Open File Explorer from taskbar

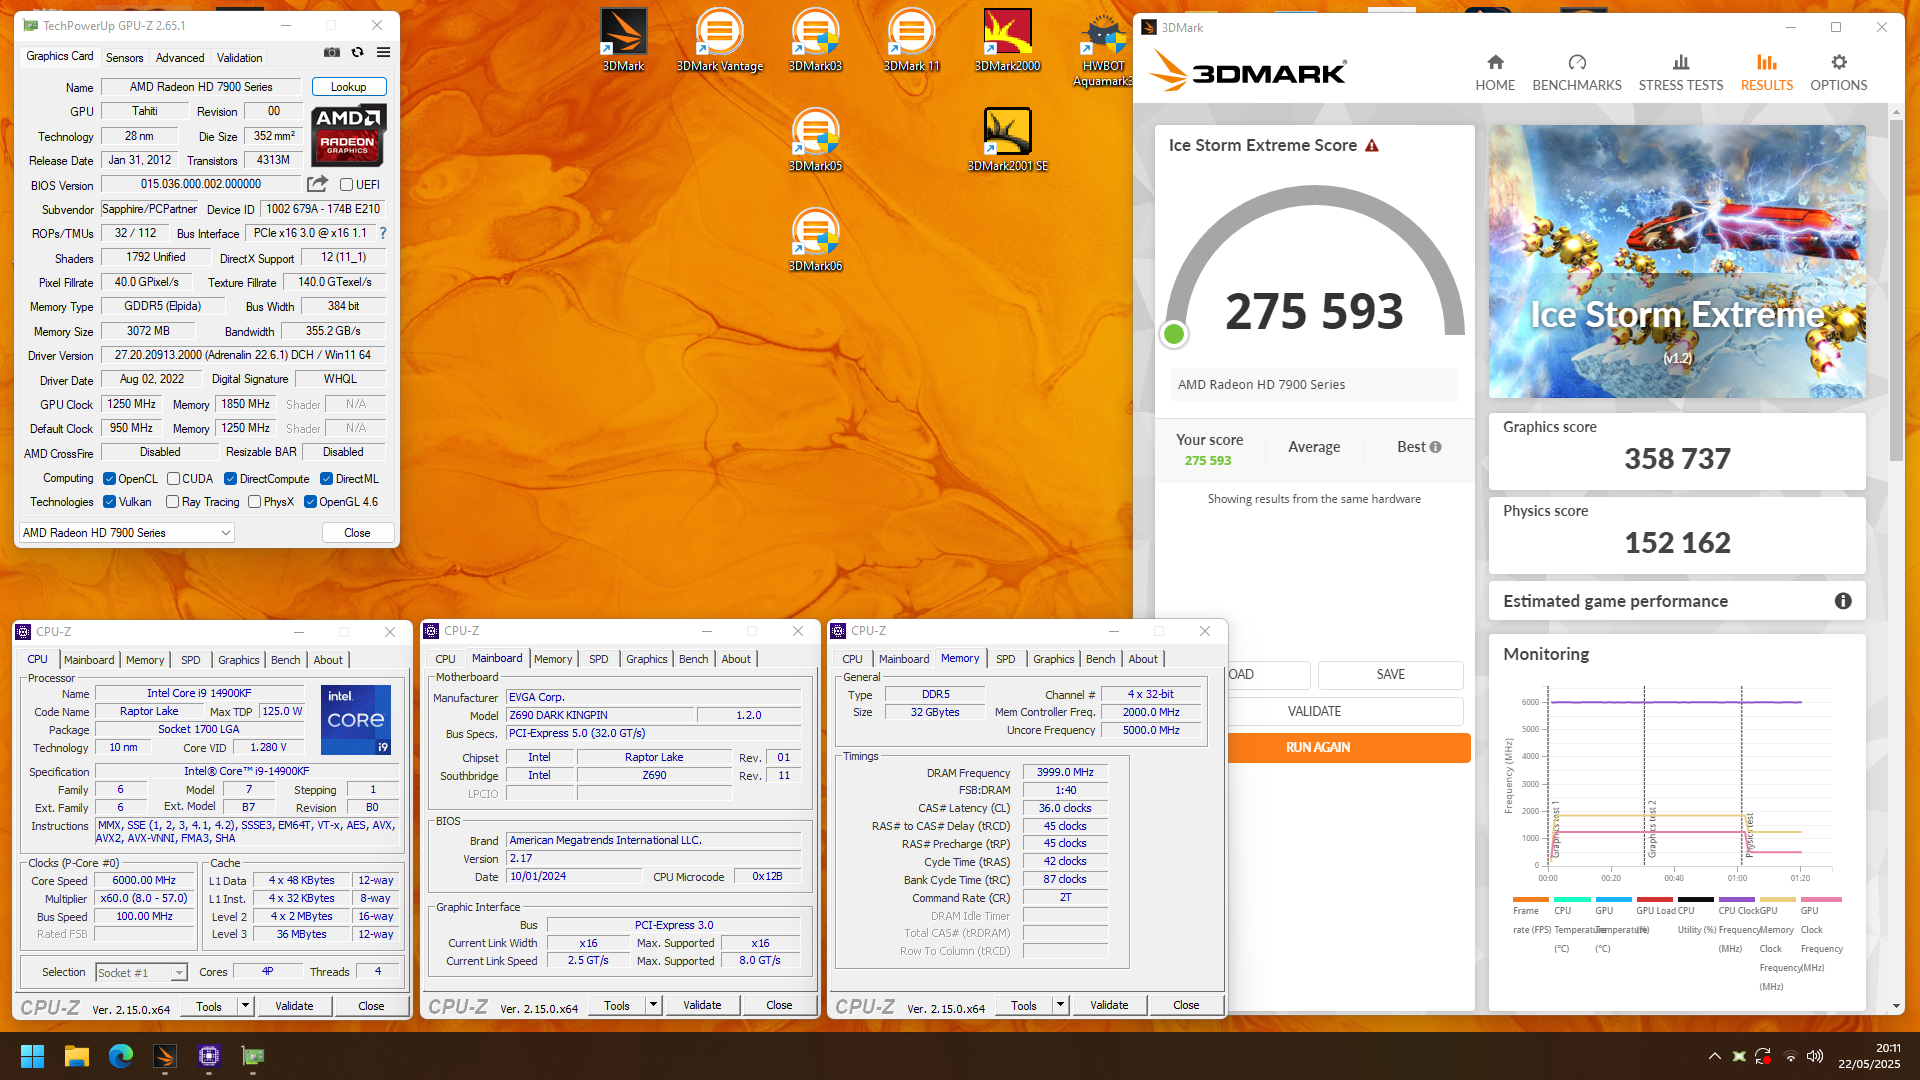pos(77,1056)
